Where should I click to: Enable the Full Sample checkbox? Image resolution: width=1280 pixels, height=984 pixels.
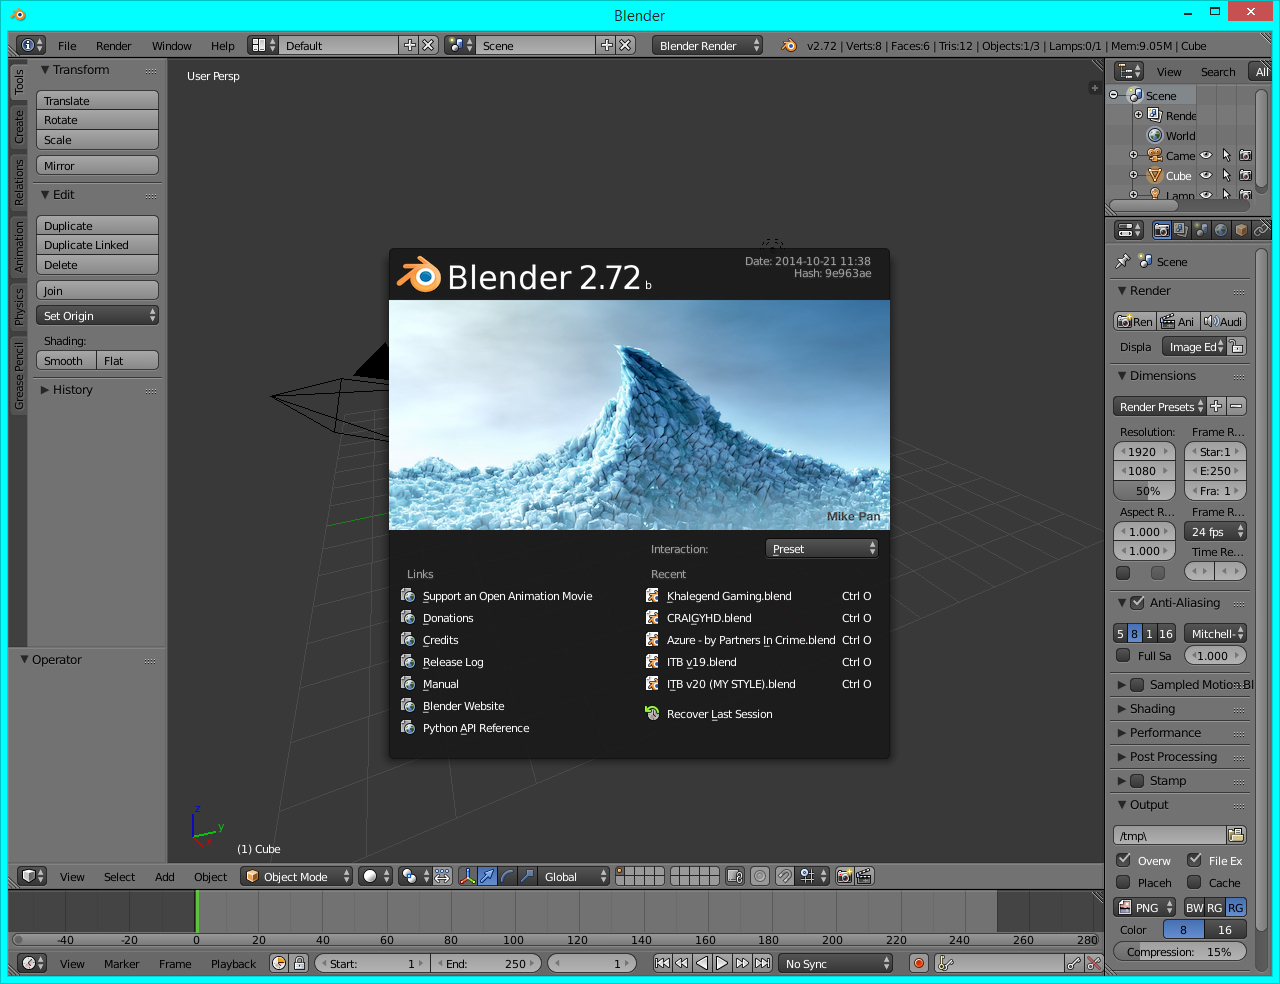(1122, 656)
